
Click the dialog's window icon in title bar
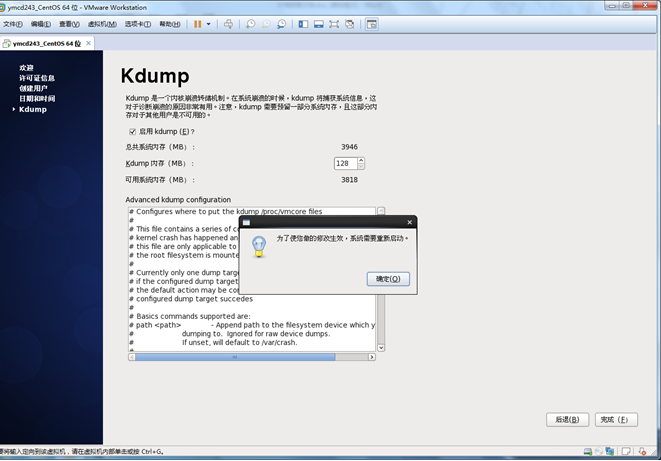click(x=246, y=222)
